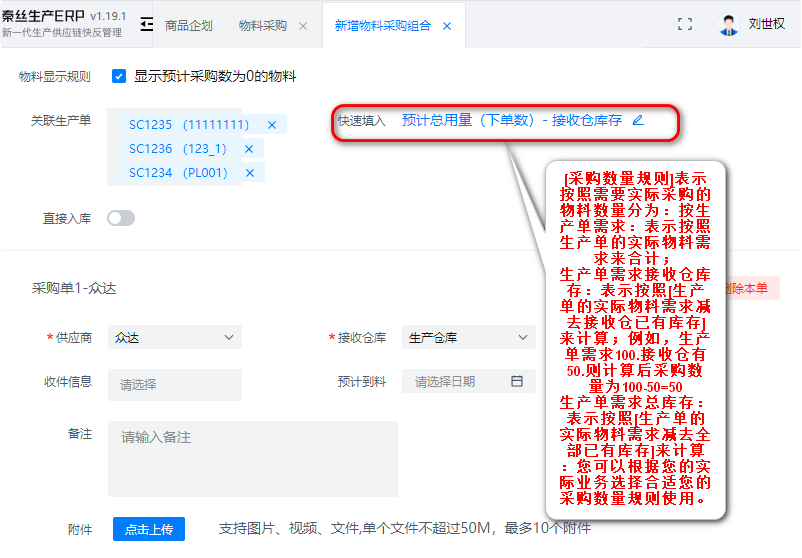Open the 供应商 dropdown showing 众达

174,338
